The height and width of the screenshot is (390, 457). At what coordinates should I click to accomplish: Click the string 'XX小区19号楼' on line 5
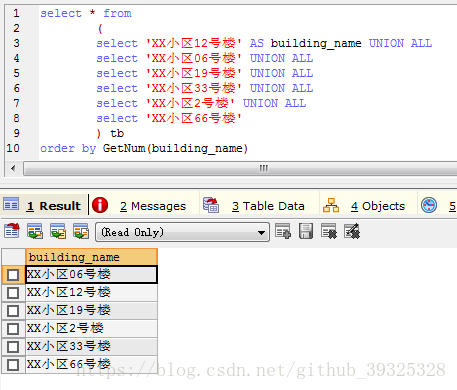(194, 73)
